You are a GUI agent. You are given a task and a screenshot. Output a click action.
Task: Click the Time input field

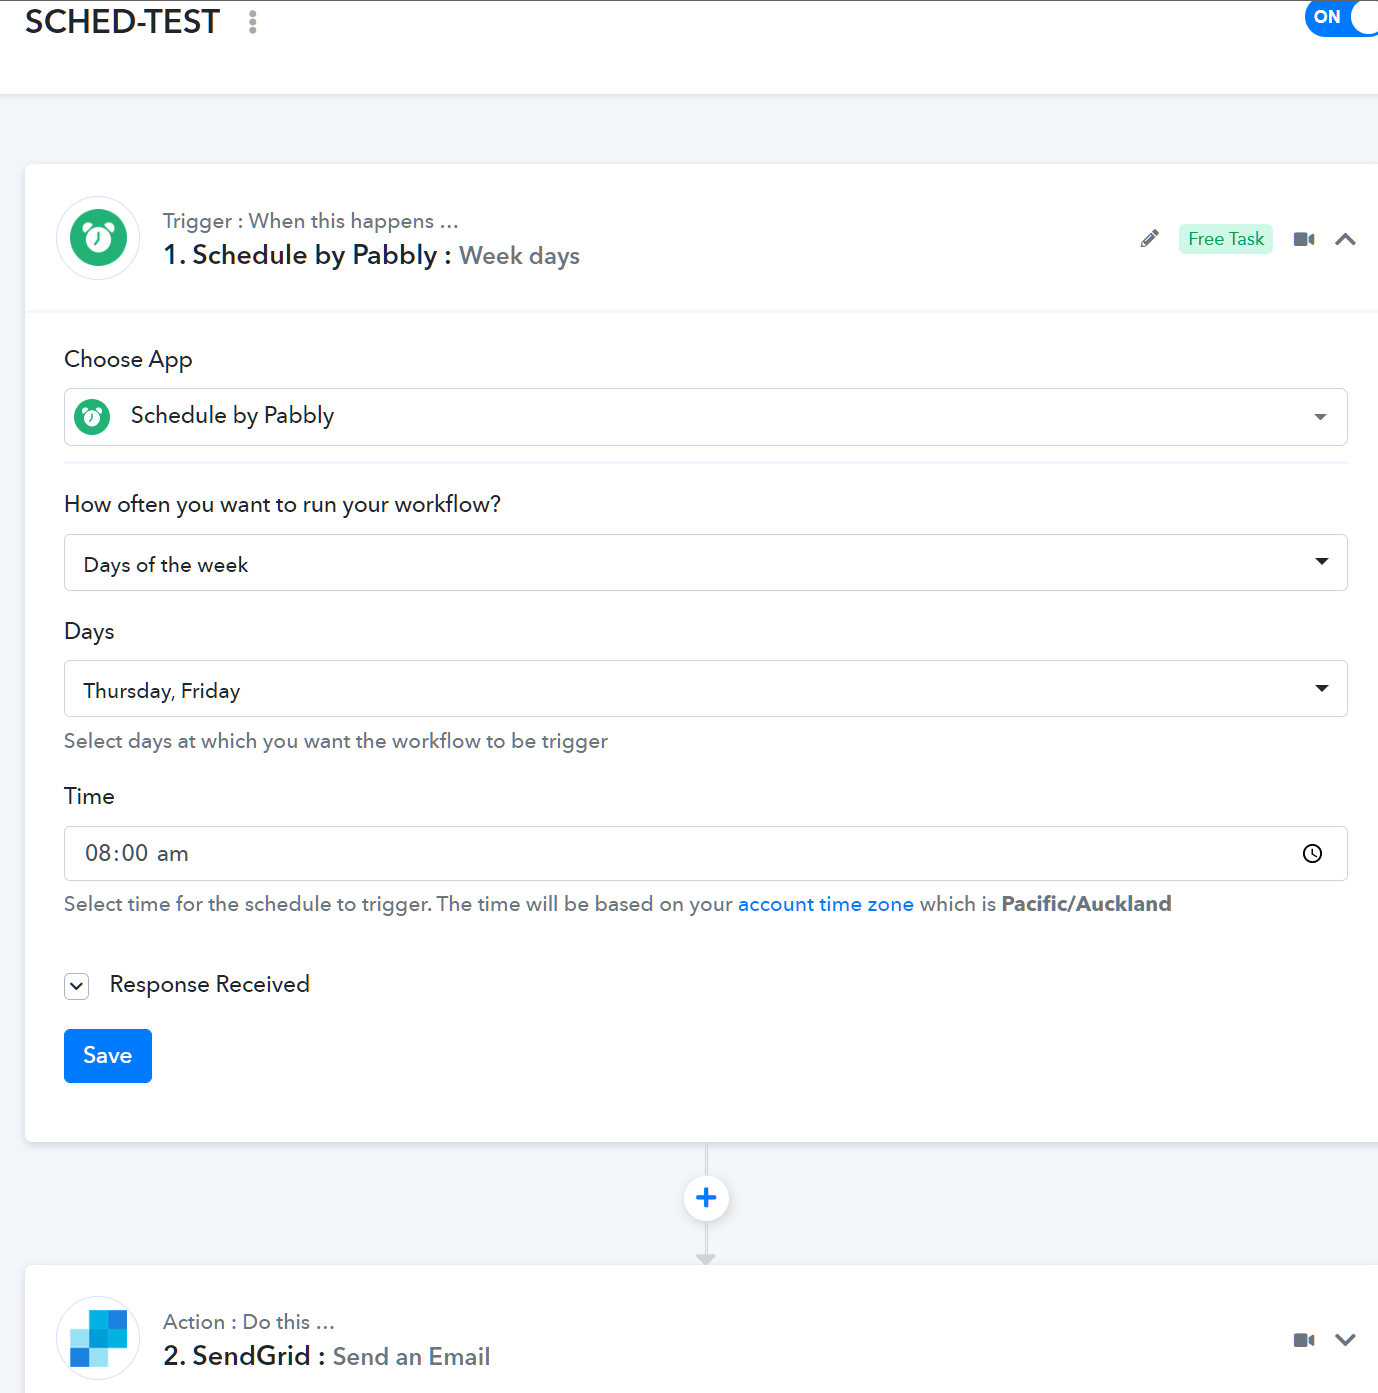click(x=706, y=854)
